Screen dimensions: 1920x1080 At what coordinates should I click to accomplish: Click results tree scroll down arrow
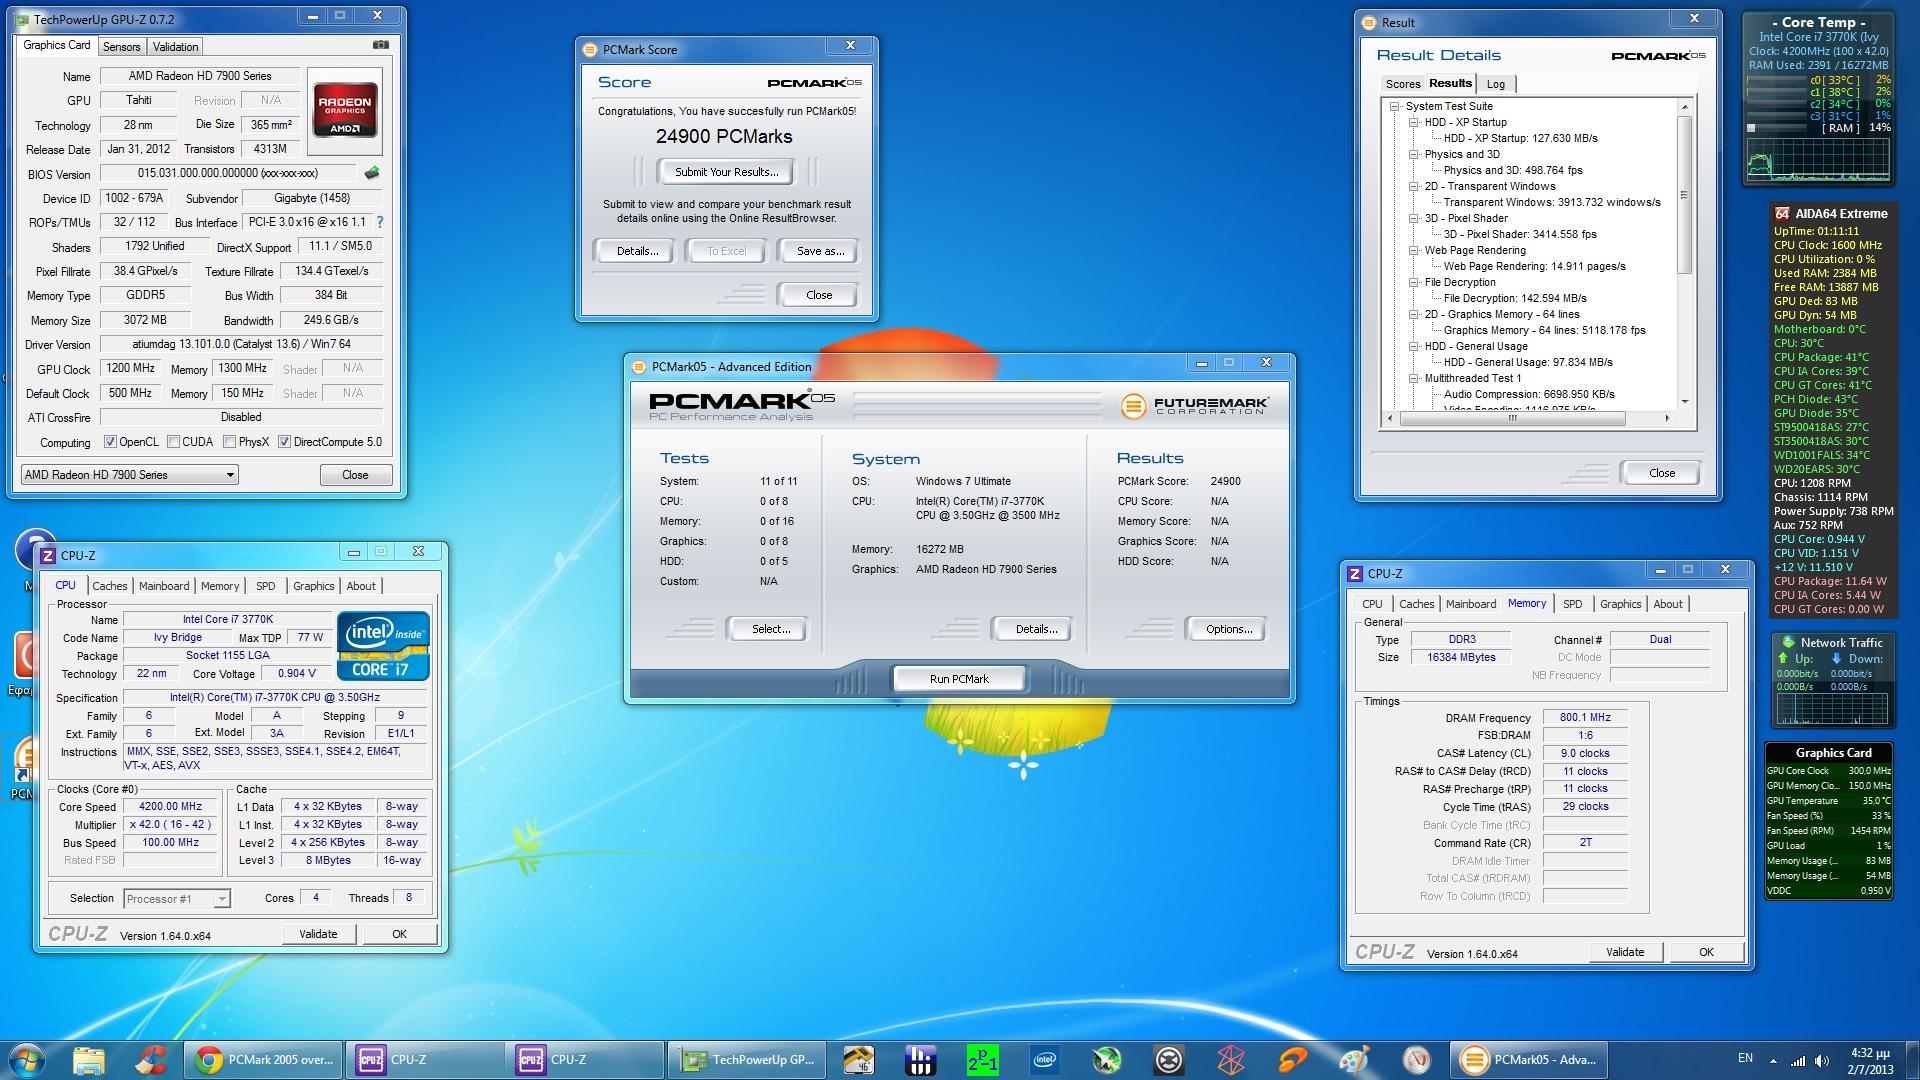(1685, 402)
